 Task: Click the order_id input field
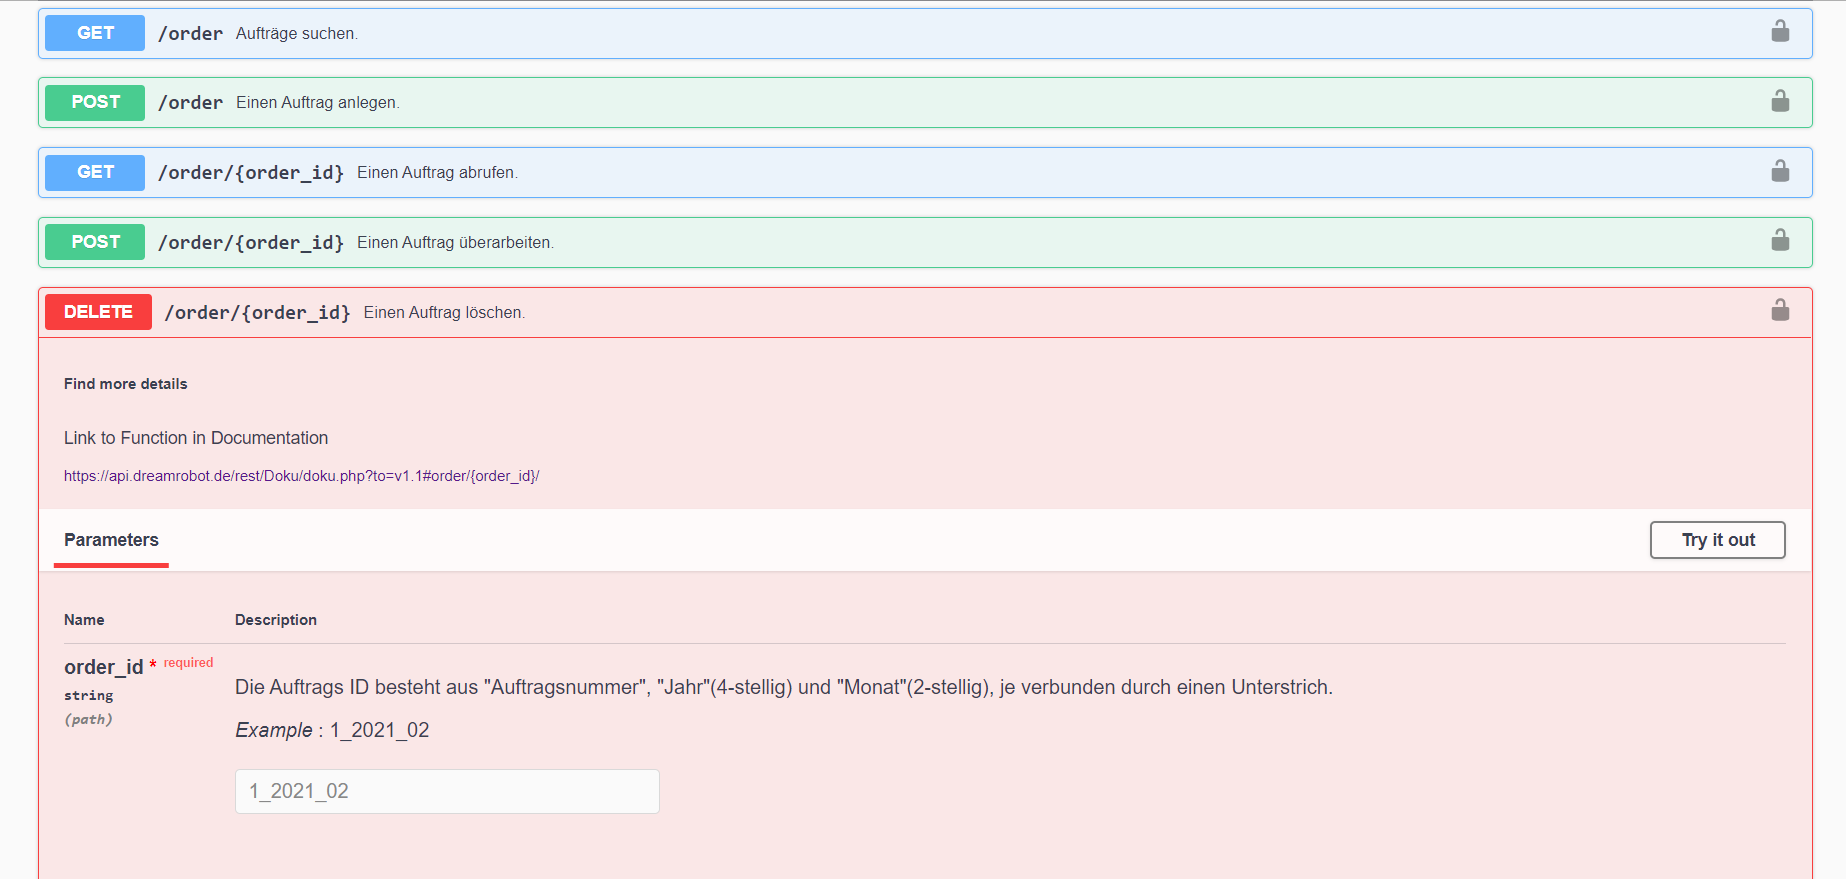[x=447, y=791]
